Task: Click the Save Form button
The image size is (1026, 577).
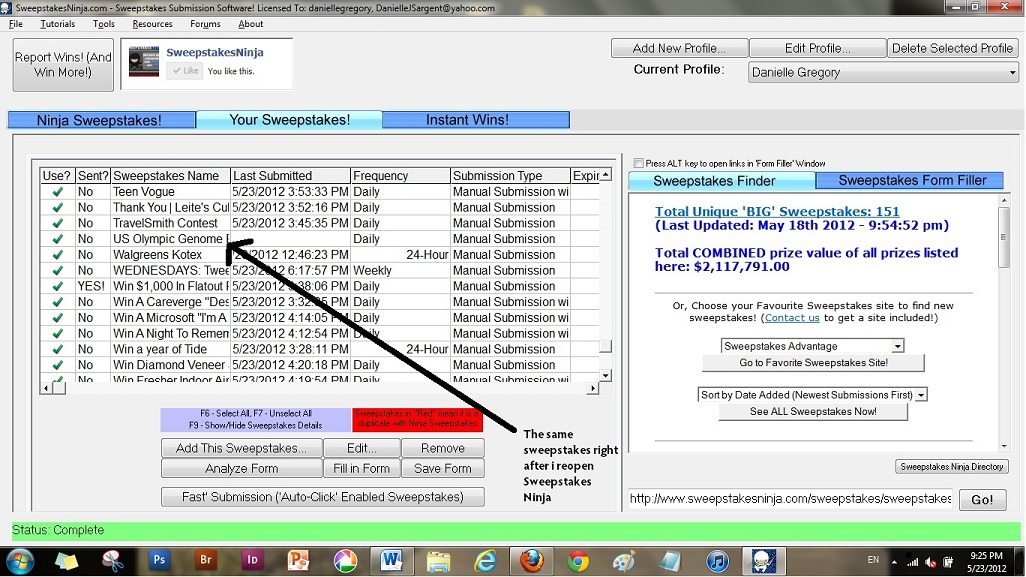Action: (442, 468)
